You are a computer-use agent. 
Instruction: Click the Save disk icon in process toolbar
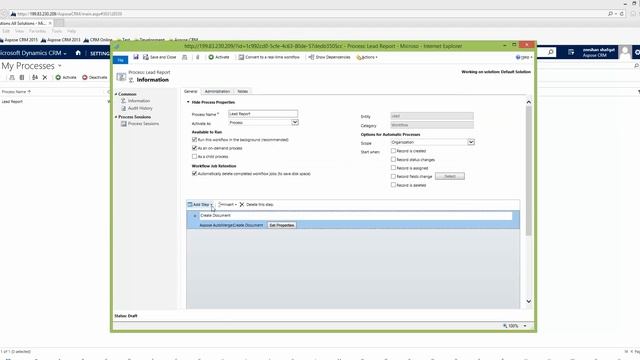[x=136, y=57]
